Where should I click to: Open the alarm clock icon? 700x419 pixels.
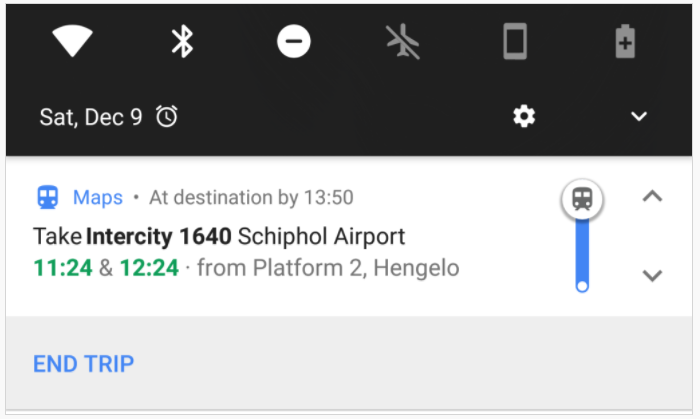point(167,117)
